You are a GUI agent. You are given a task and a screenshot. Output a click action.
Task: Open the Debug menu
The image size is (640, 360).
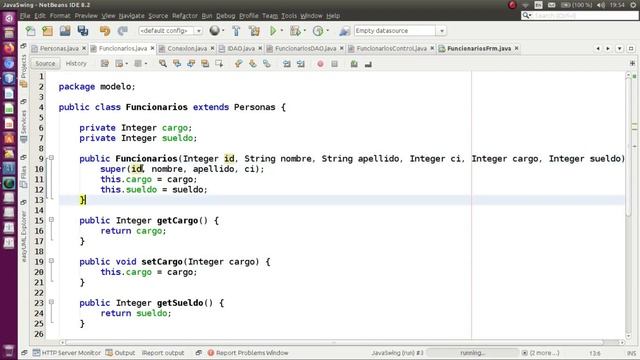[225, 16]
